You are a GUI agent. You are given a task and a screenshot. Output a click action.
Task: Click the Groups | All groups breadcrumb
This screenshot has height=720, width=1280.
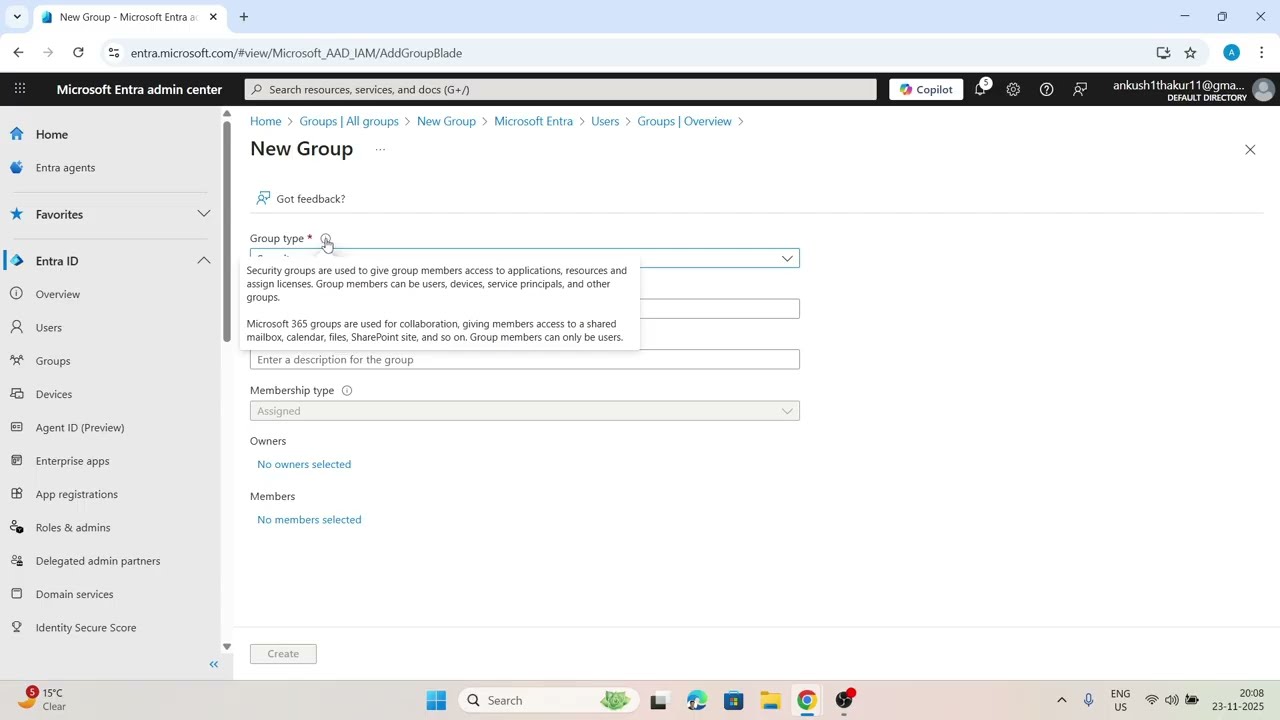(x=349, y=121)
